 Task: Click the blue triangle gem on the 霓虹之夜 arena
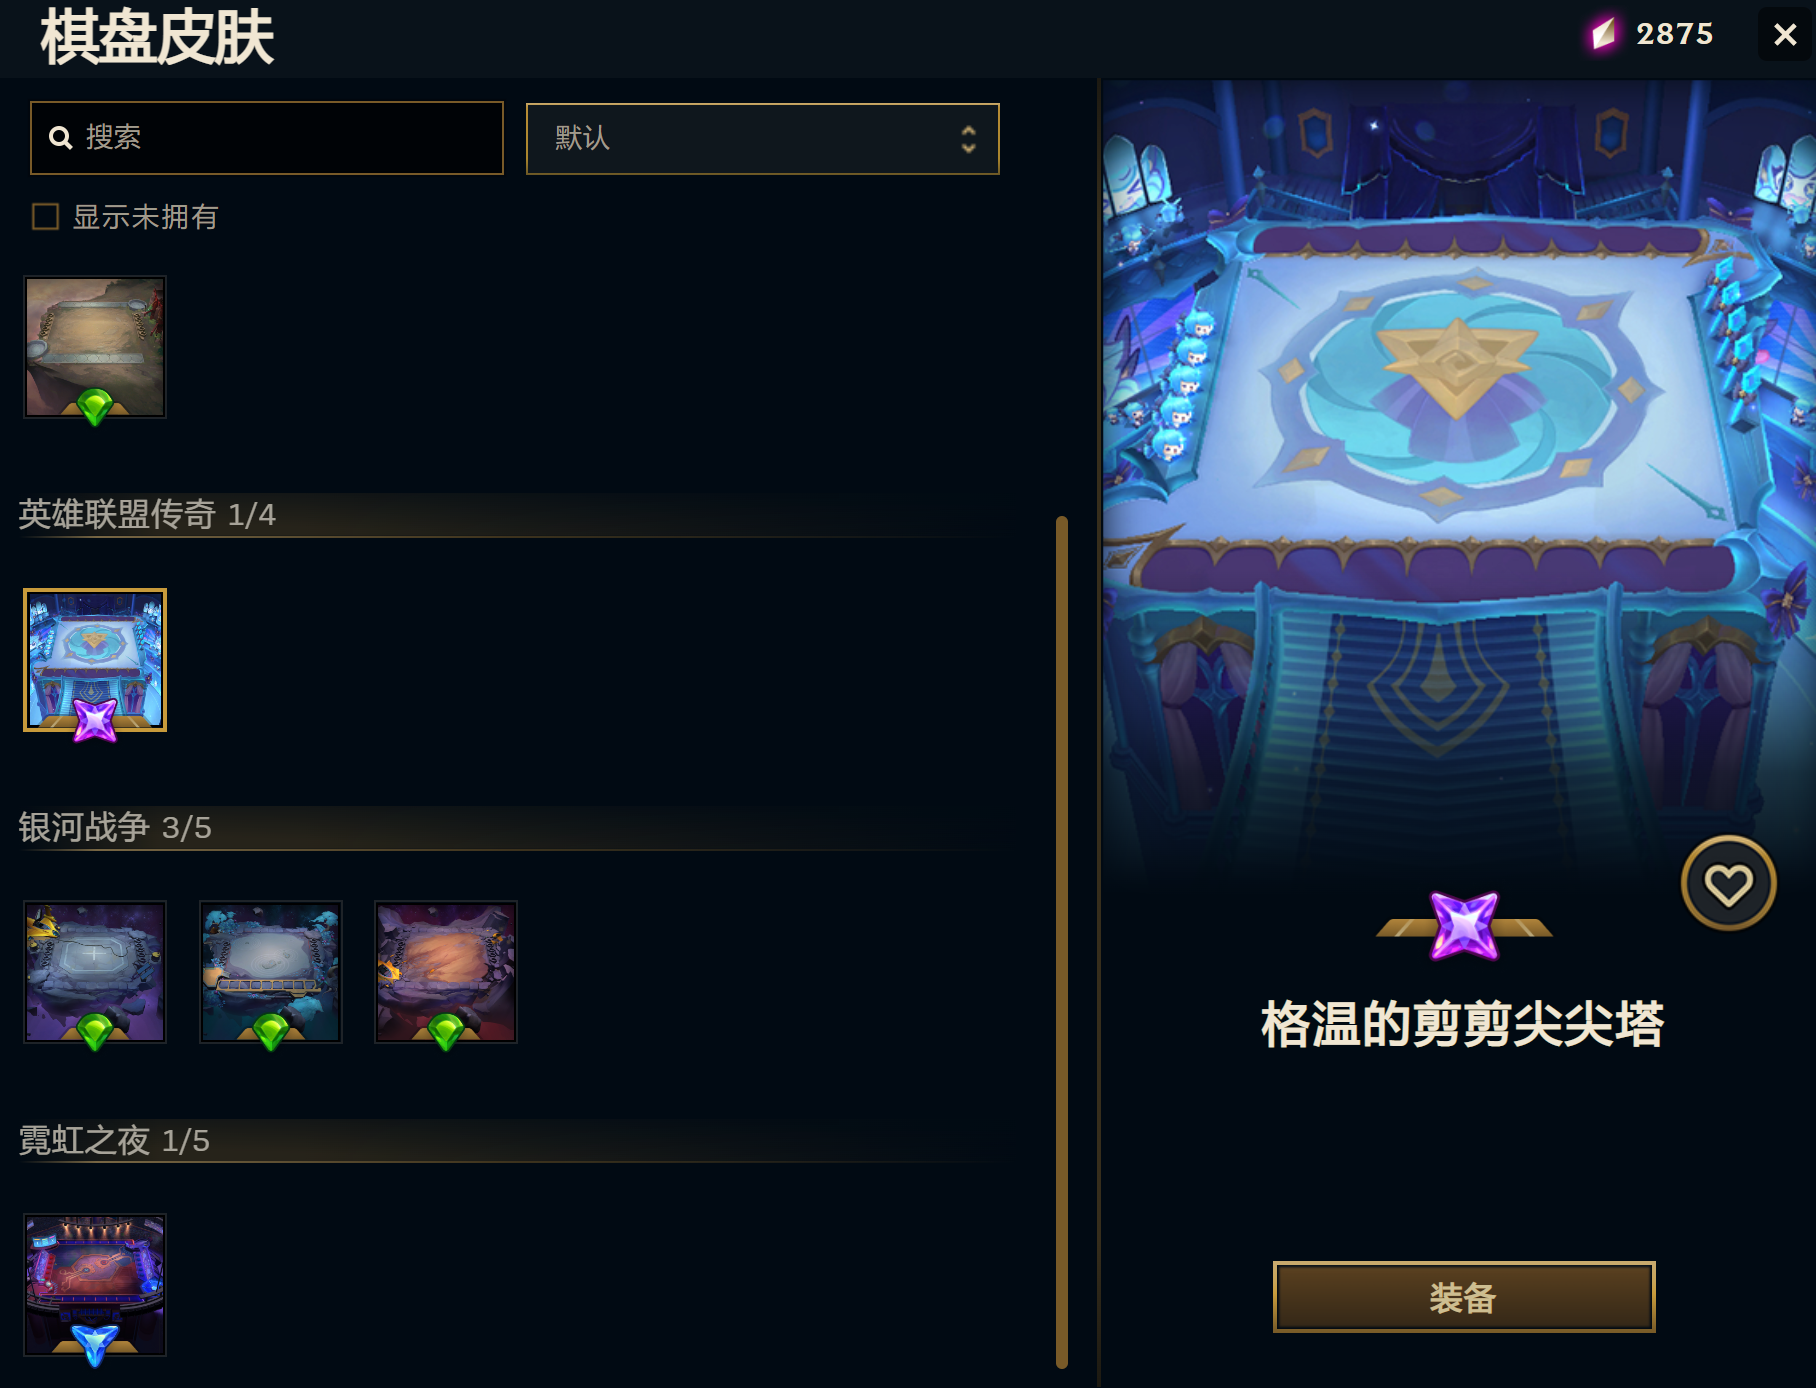[95, 1344]
